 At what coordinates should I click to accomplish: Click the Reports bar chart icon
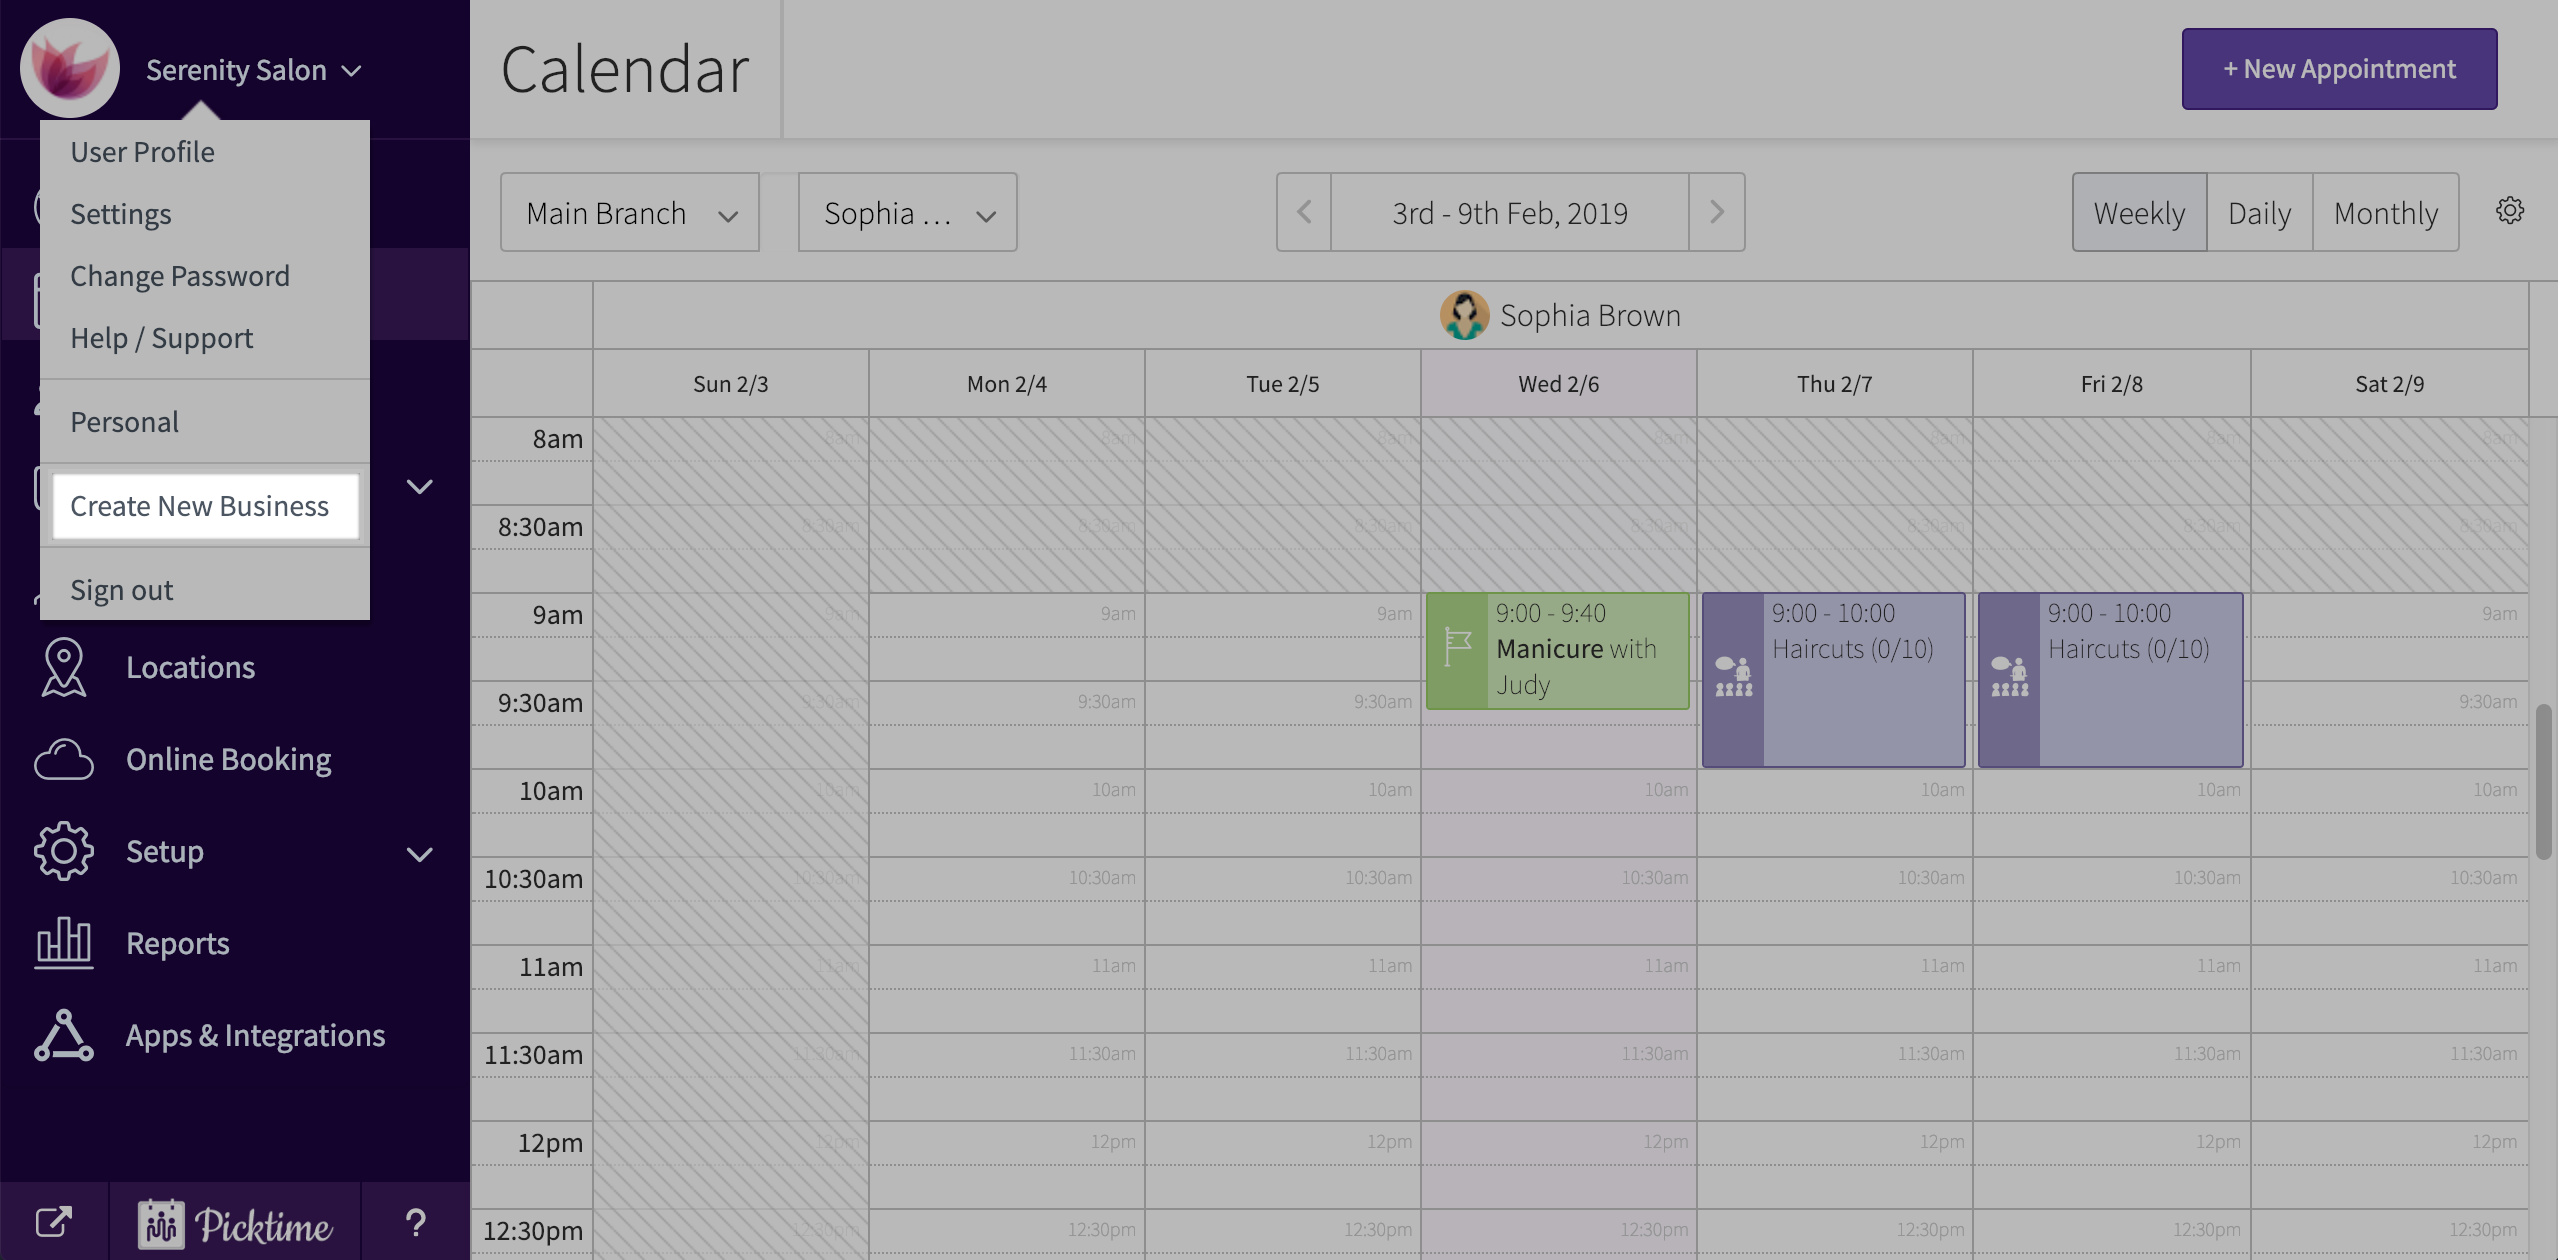64,943
